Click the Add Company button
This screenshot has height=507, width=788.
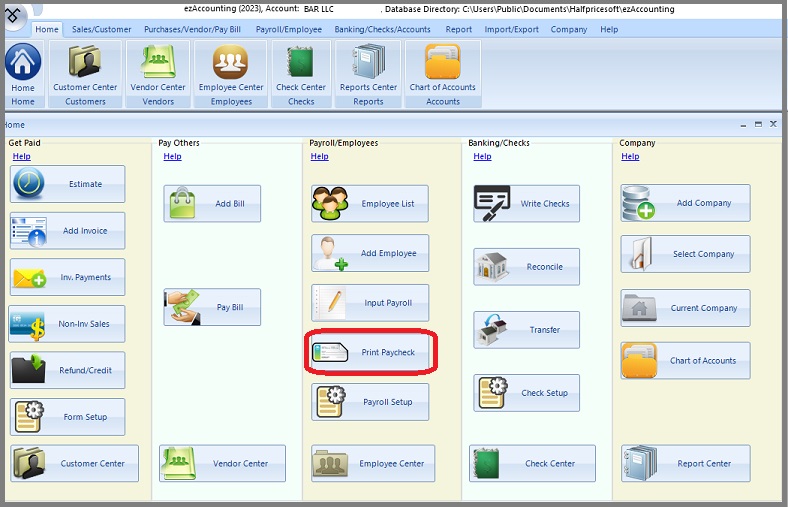685,203
